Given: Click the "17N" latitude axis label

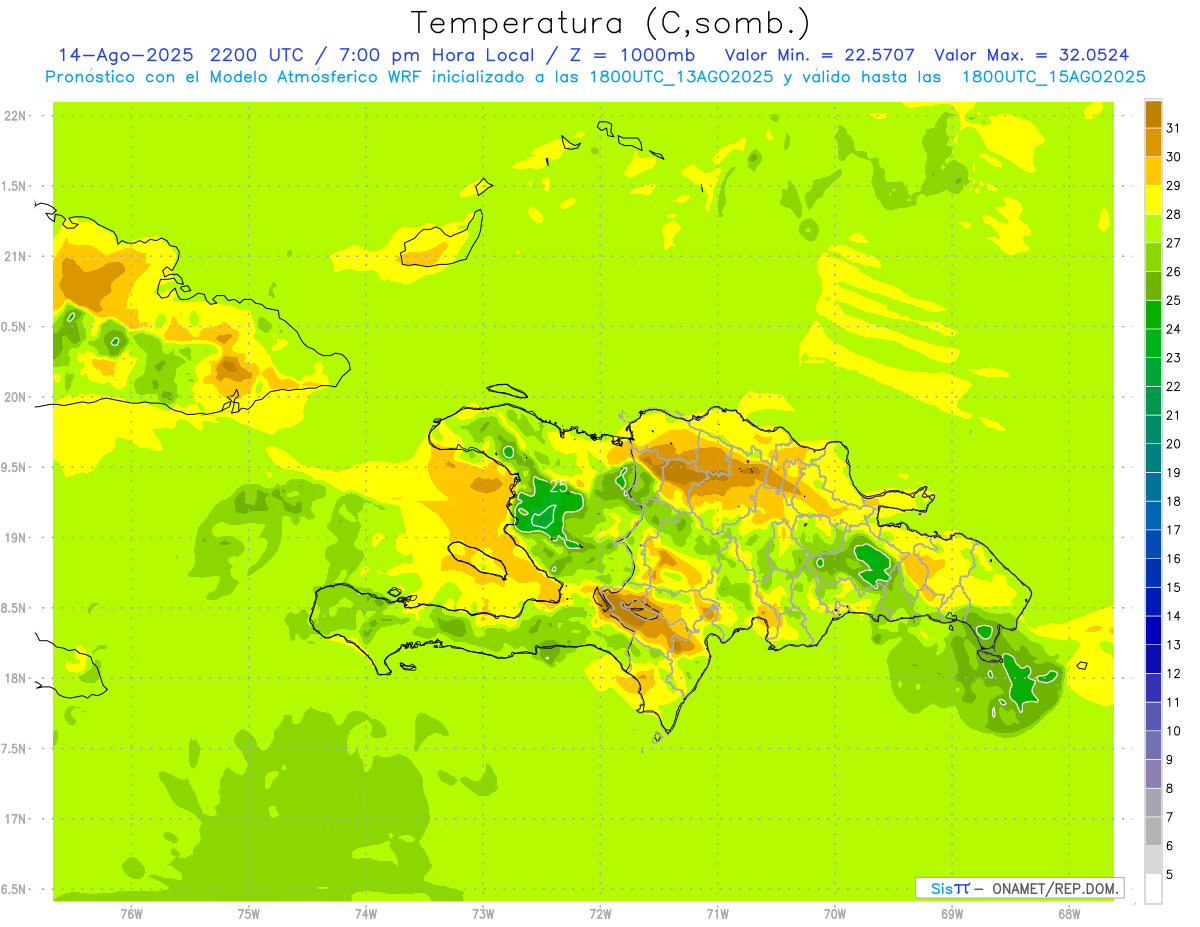Looking at the screenshot, I should (x=16, y=819).
